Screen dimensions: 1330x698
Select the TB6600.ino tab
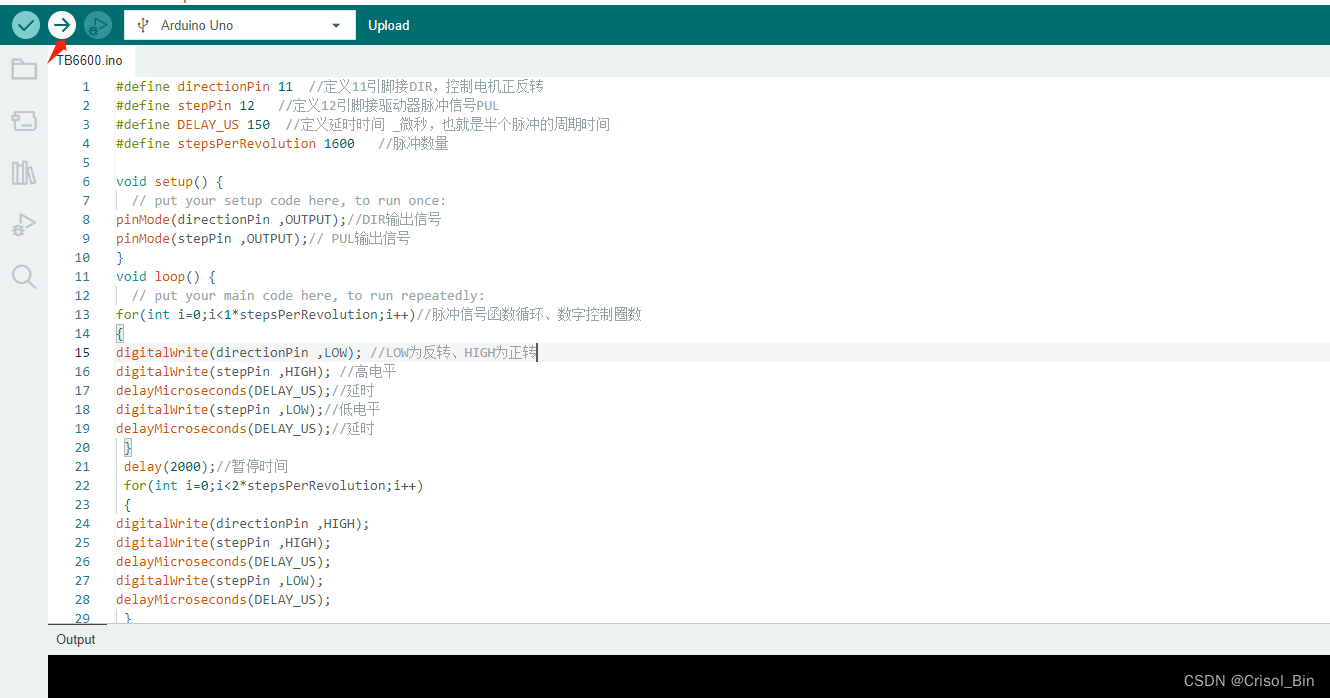point(87,60)
